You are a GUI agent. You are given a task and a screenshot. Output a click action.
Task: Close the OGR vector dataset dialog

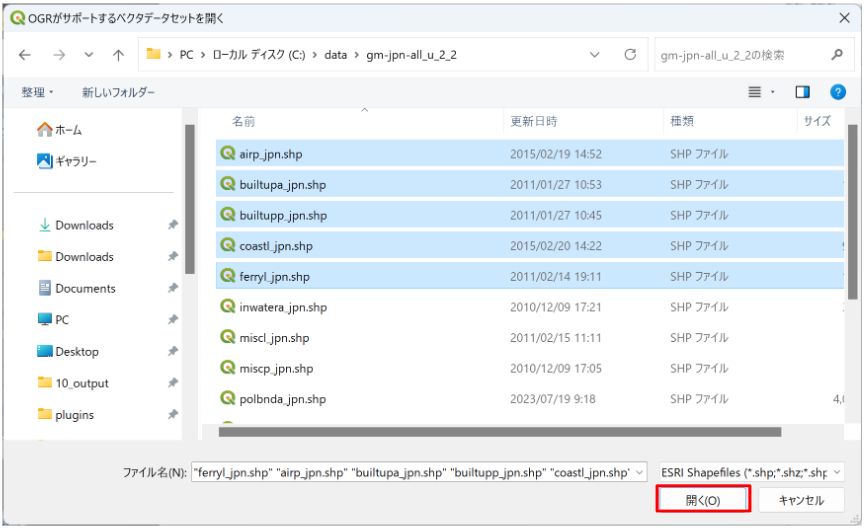pyautogui.click(x=844, y=18)
